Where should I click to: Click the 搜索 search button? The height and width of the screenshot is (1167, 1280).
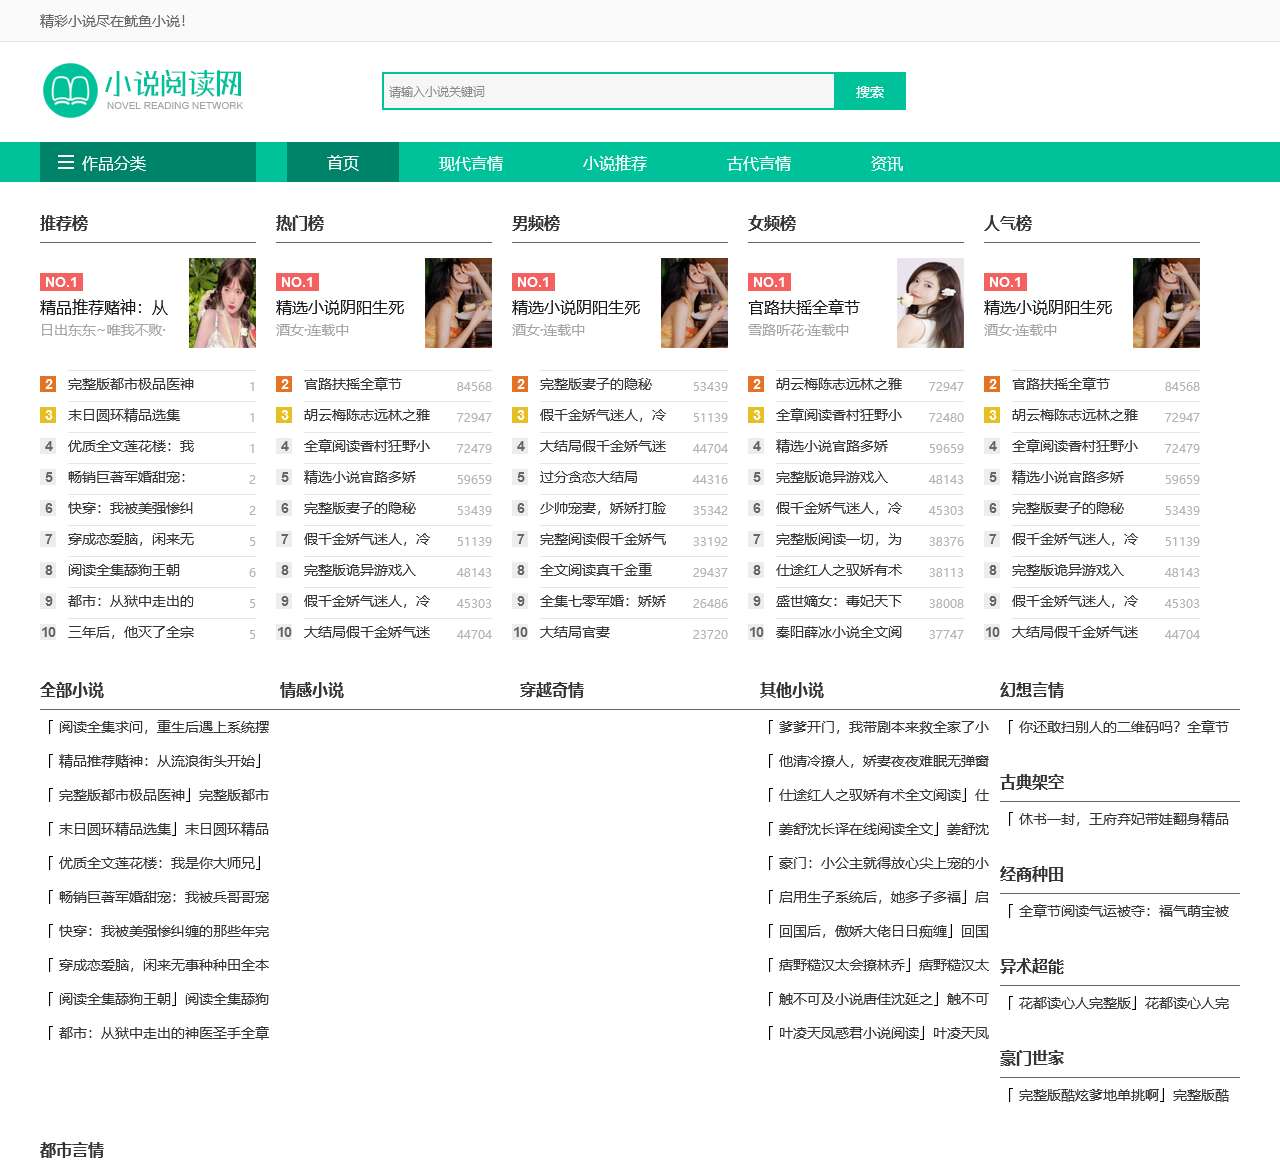tap(870, 91)
